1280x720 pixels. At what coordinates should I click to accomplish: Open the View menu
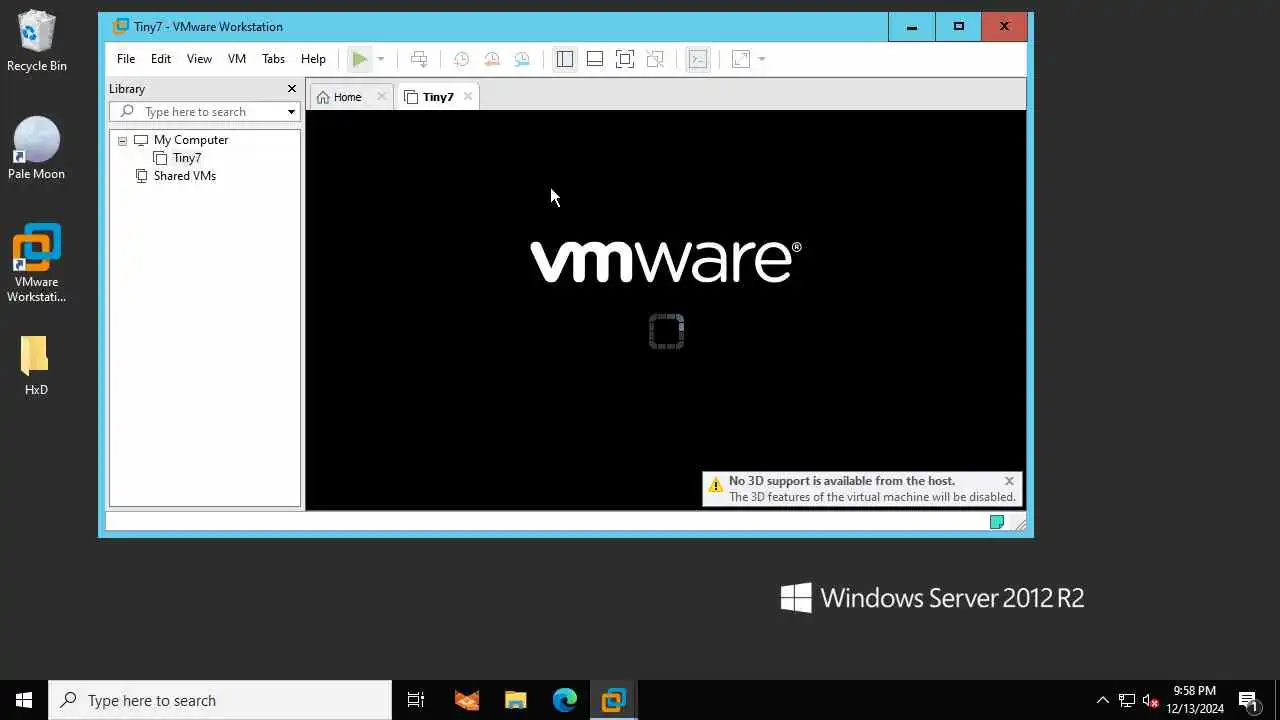[x=199, y=59]
